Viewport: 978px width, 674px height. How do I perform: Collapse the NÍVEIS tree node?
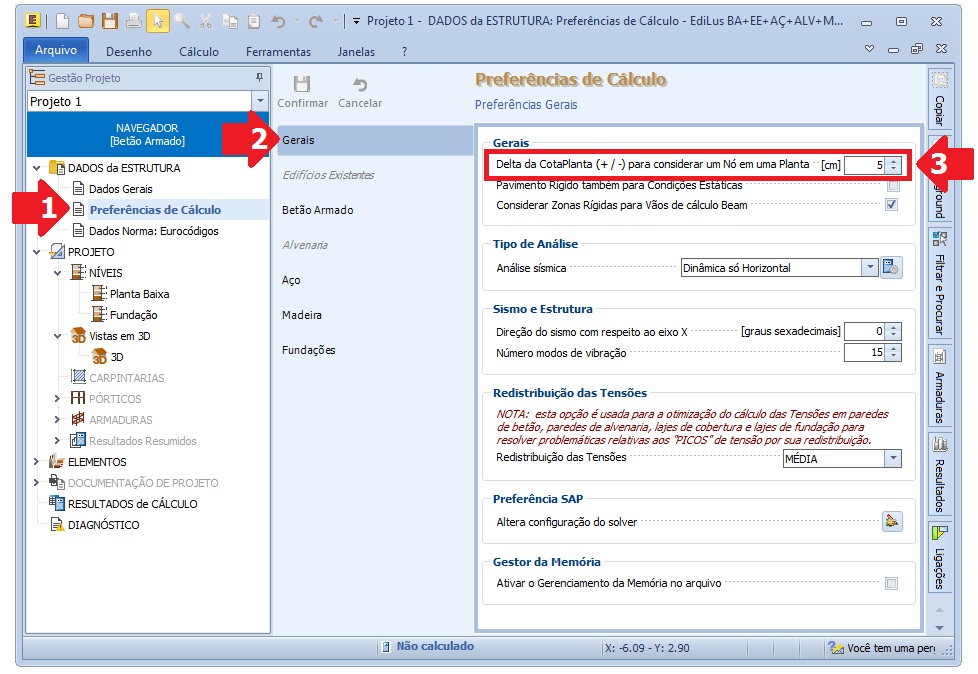[57, 273]
